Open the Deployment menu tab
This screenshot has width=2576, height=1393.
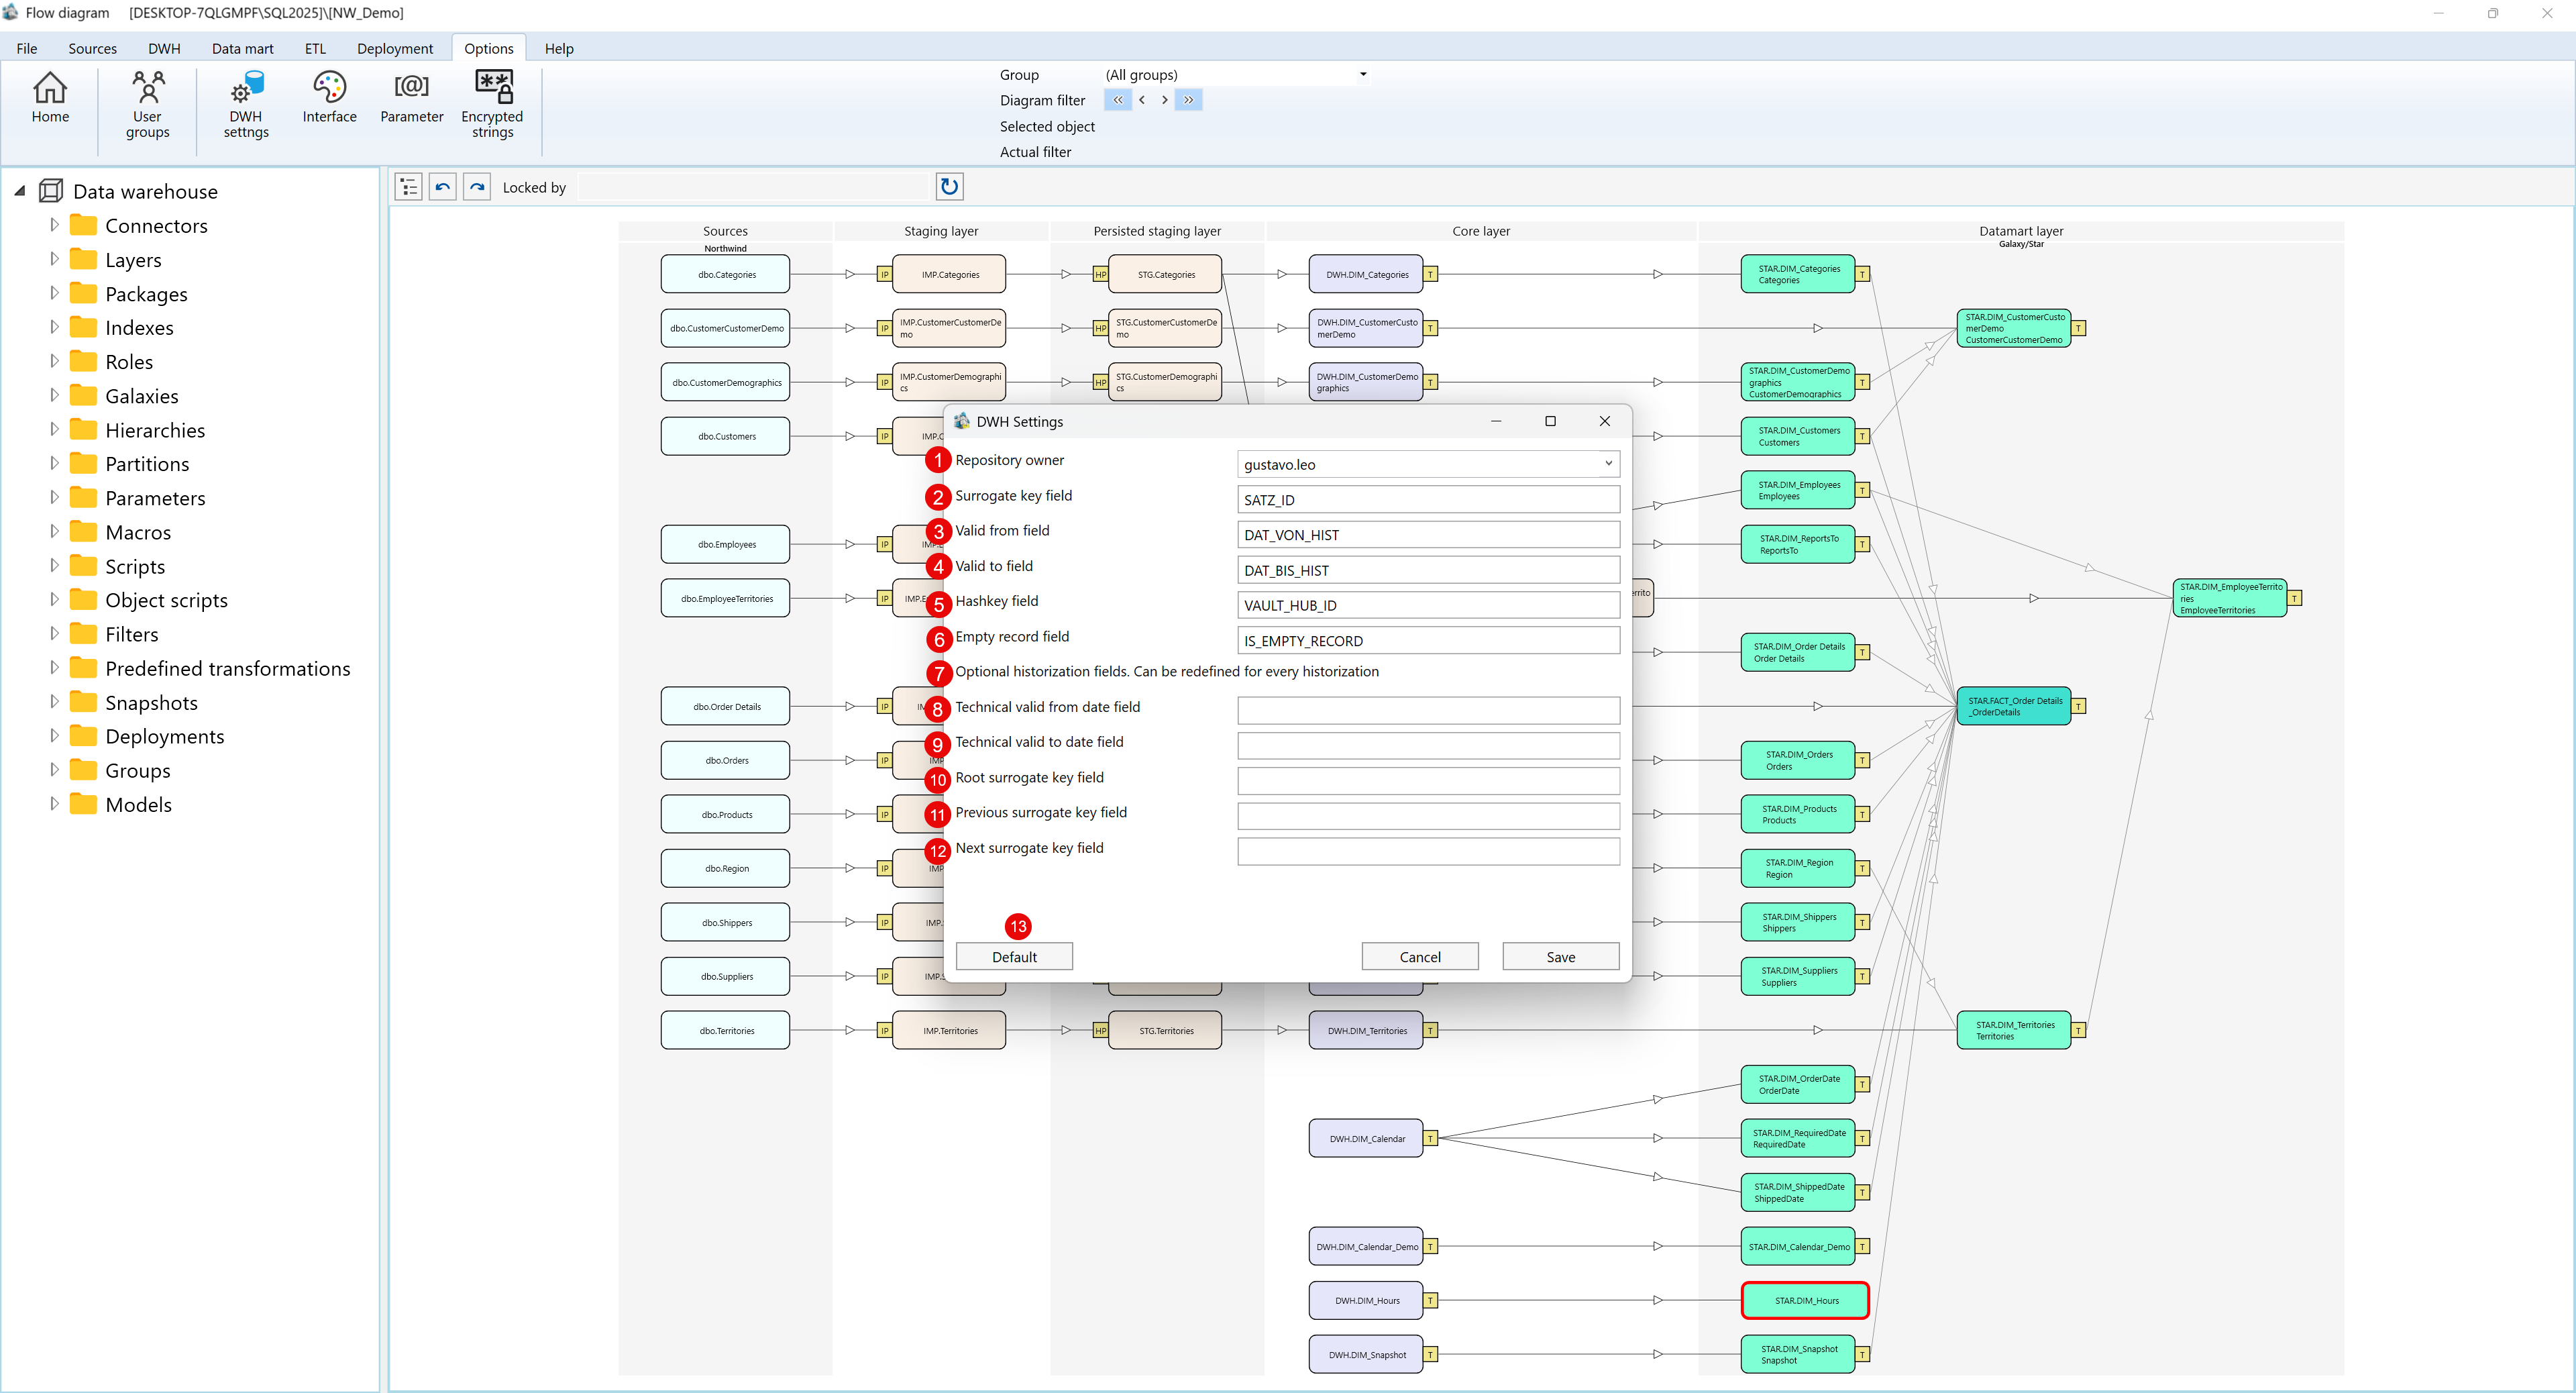394,48
